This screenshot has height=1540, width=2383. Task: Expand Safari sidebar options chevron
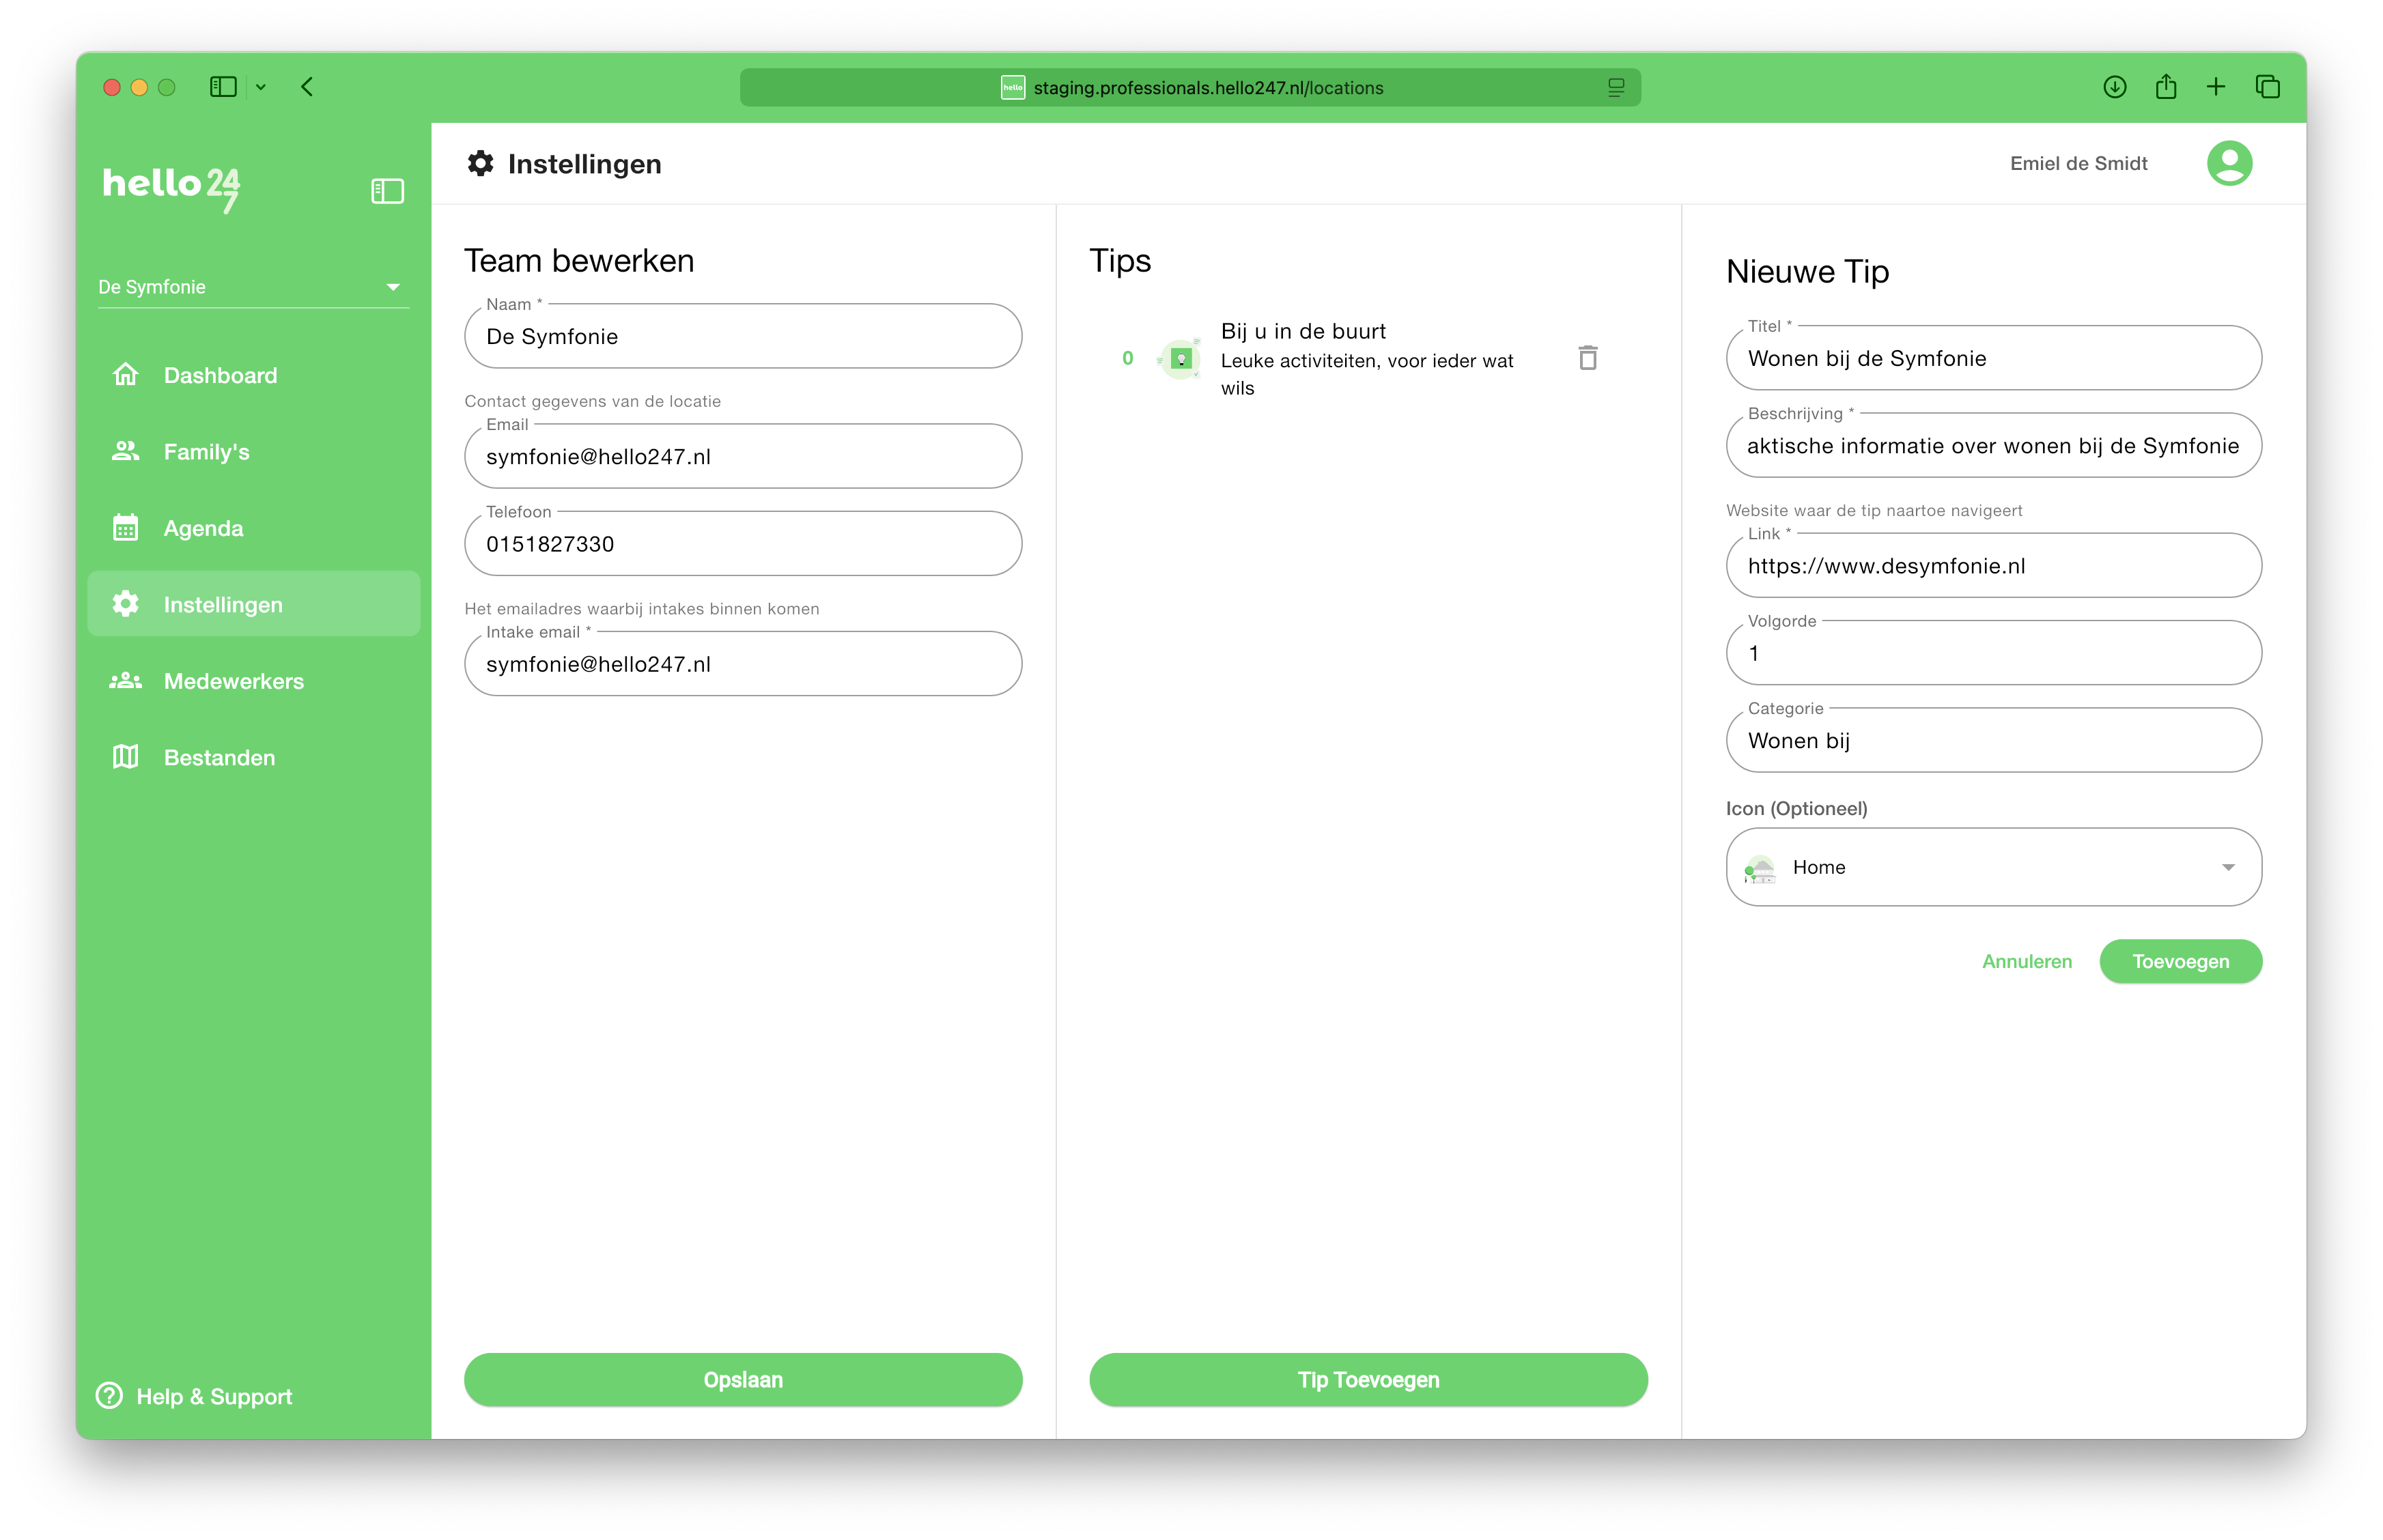pos(261,87)
